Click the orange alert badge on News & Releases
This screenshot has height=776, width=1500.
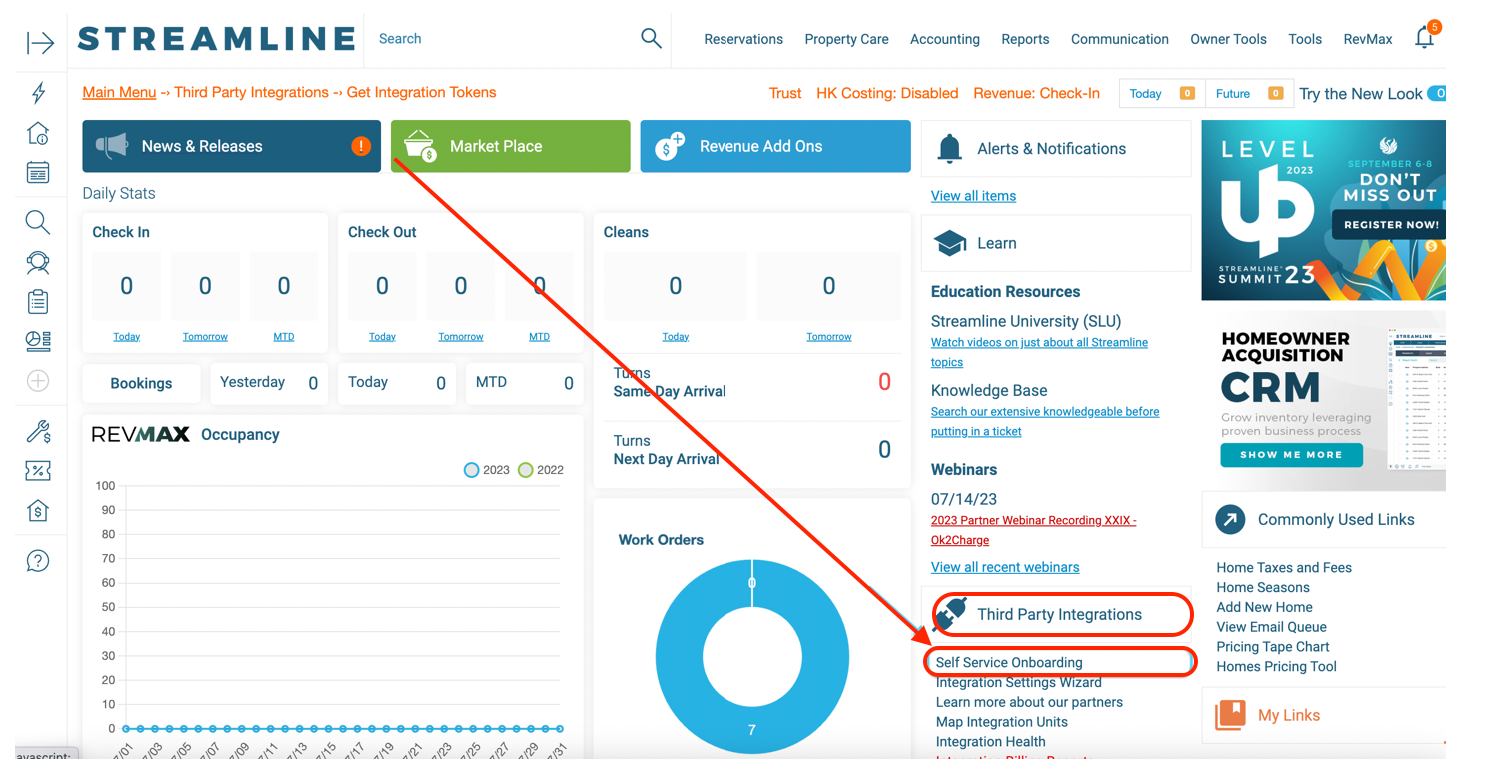tap(361, 146)
